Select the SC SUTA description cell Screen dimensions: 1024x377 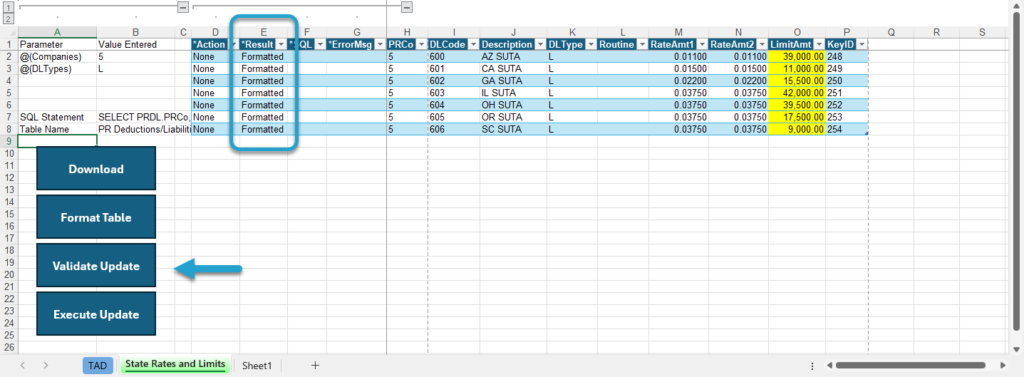(513, 129)
